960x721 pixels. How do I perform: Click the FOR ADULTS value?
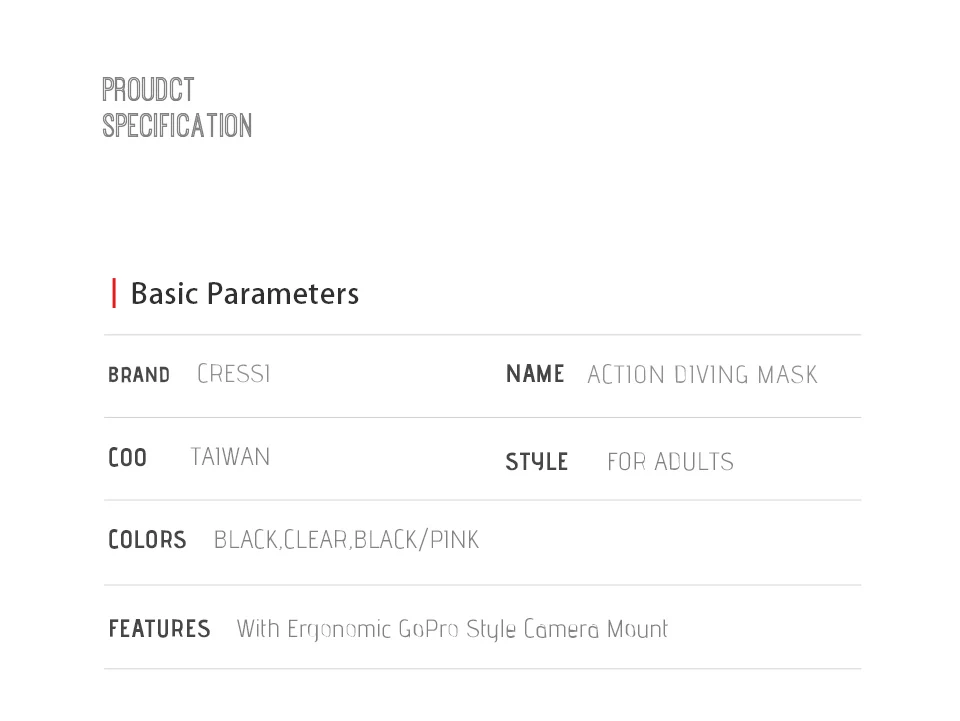pyautogui.click(x=670, y=462)
